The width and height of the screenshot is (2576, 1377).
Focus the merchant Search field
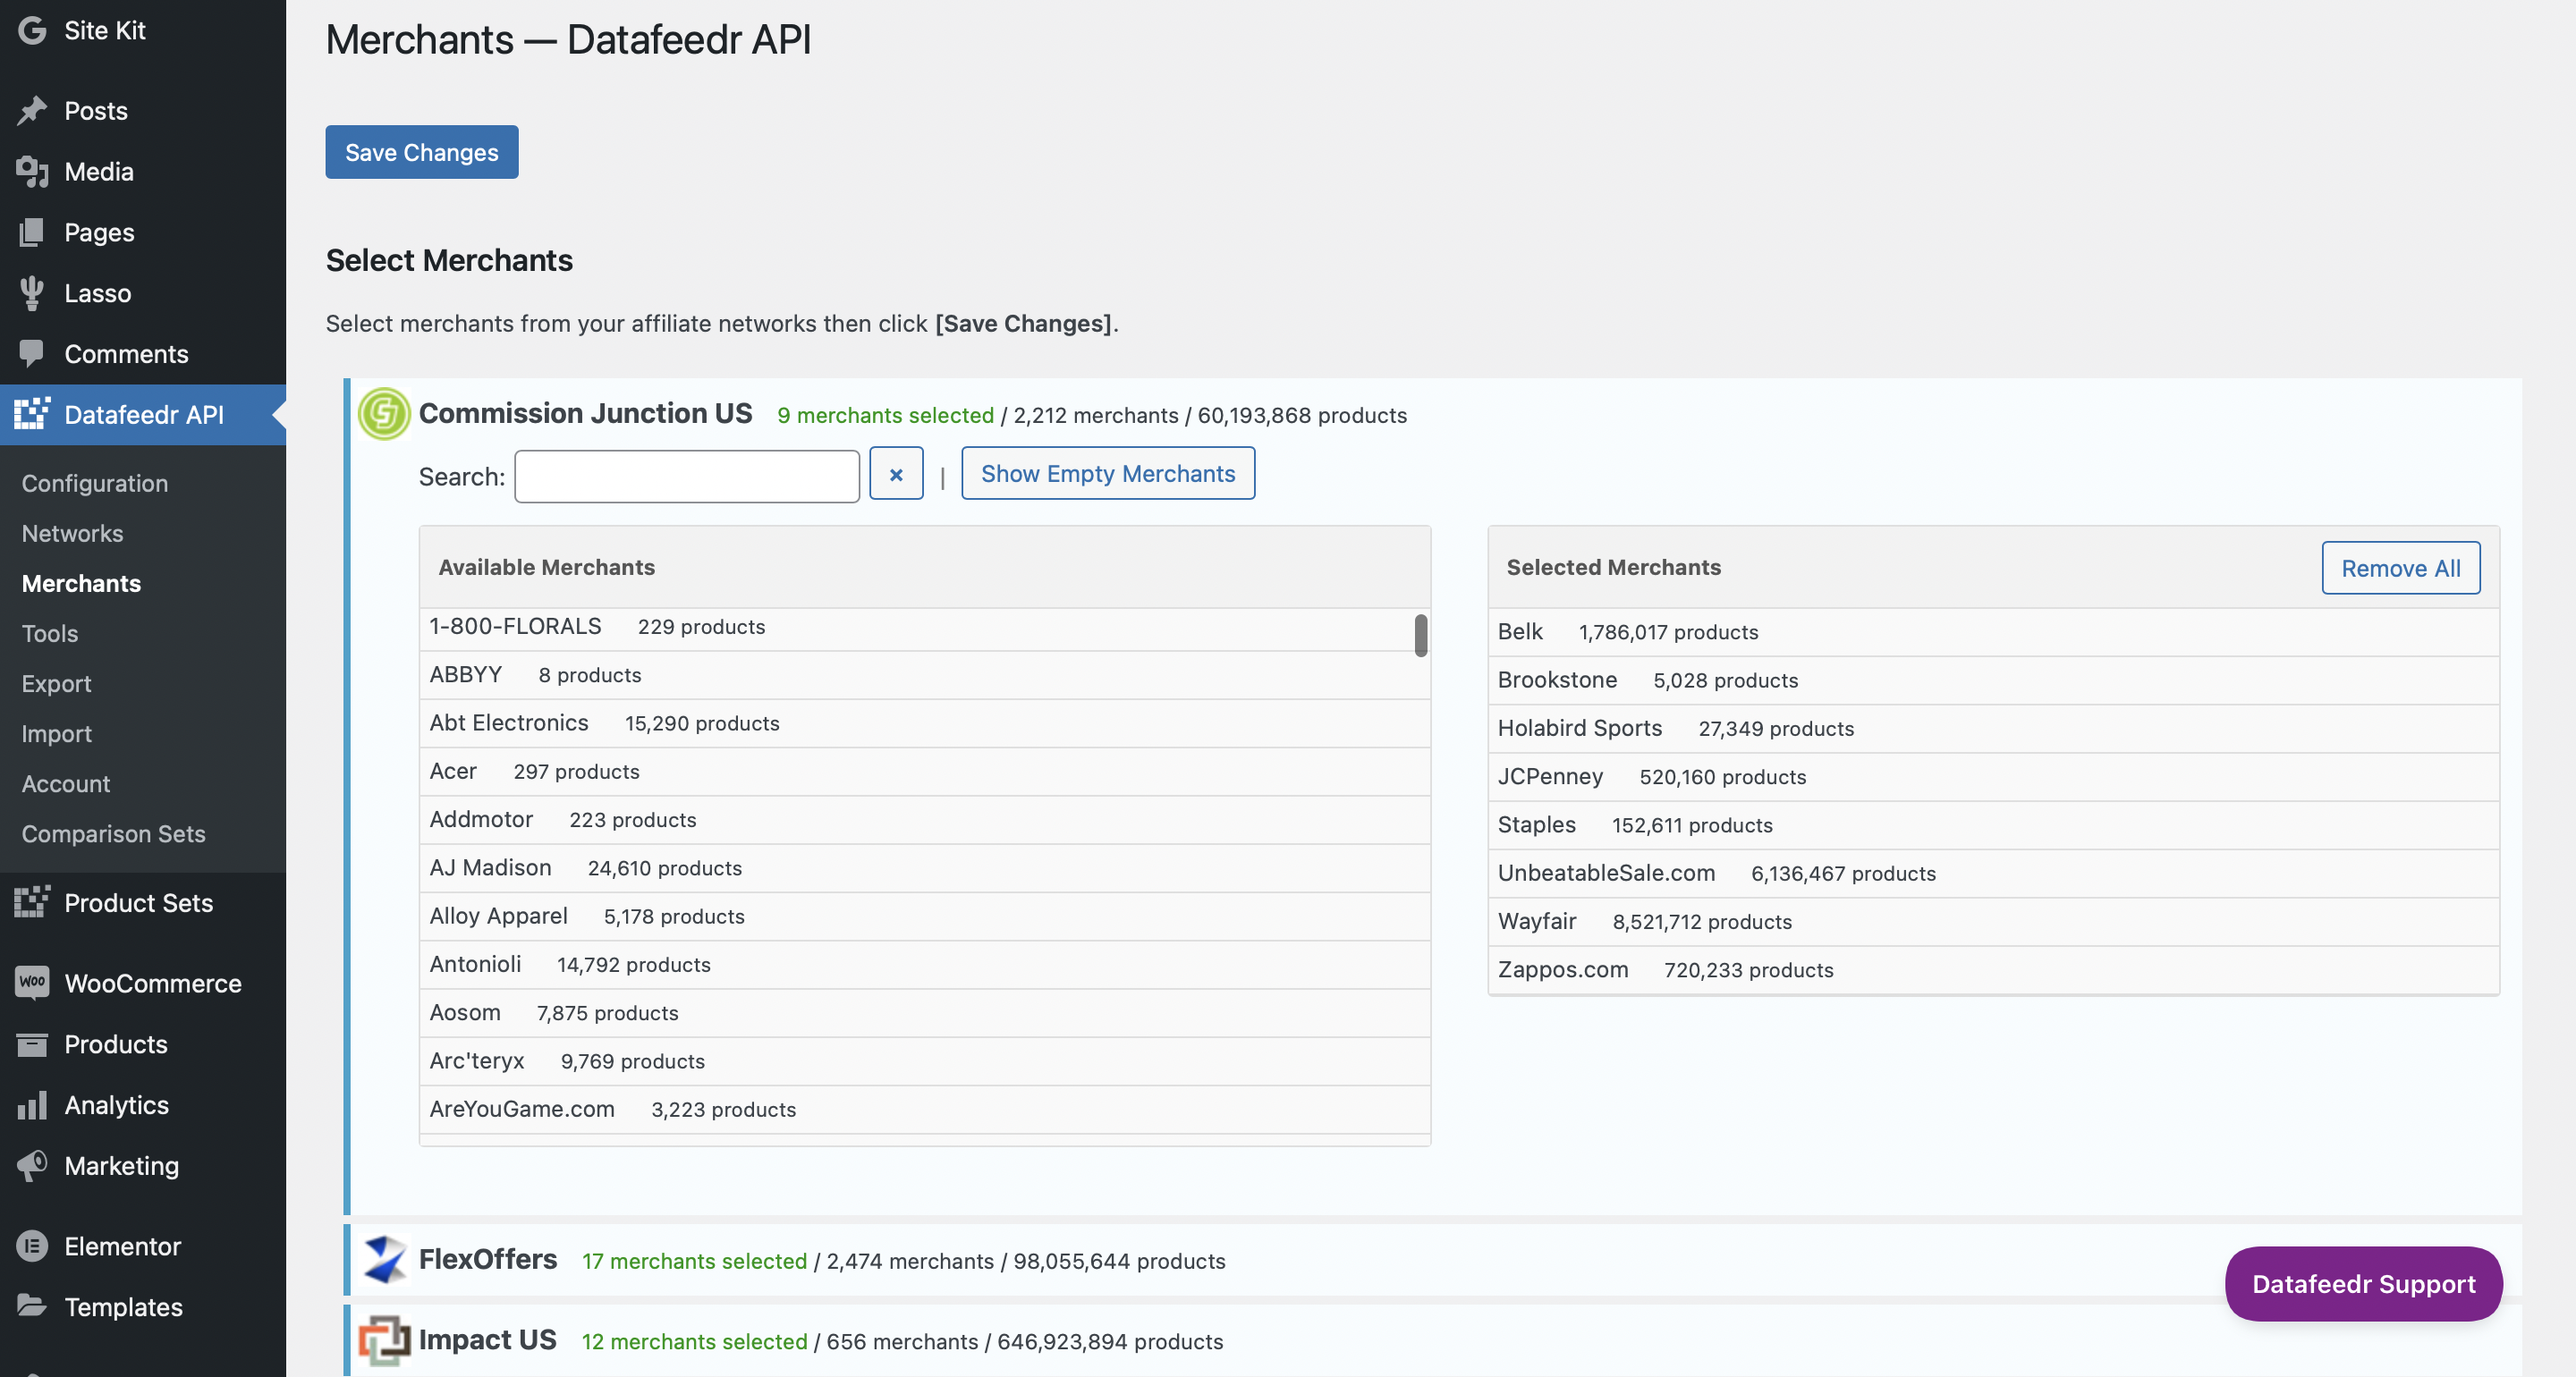(686, 476)
